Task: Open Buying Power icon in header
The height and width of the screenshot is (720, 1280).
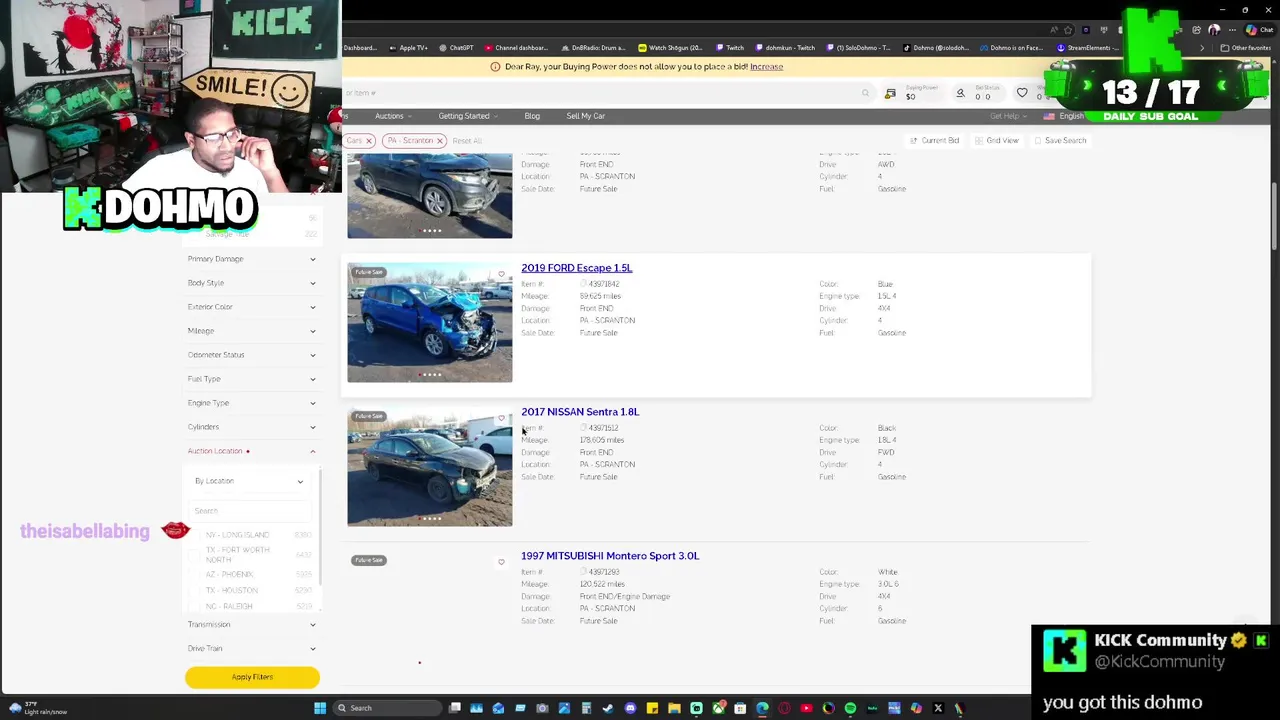Action: point(890,93)
